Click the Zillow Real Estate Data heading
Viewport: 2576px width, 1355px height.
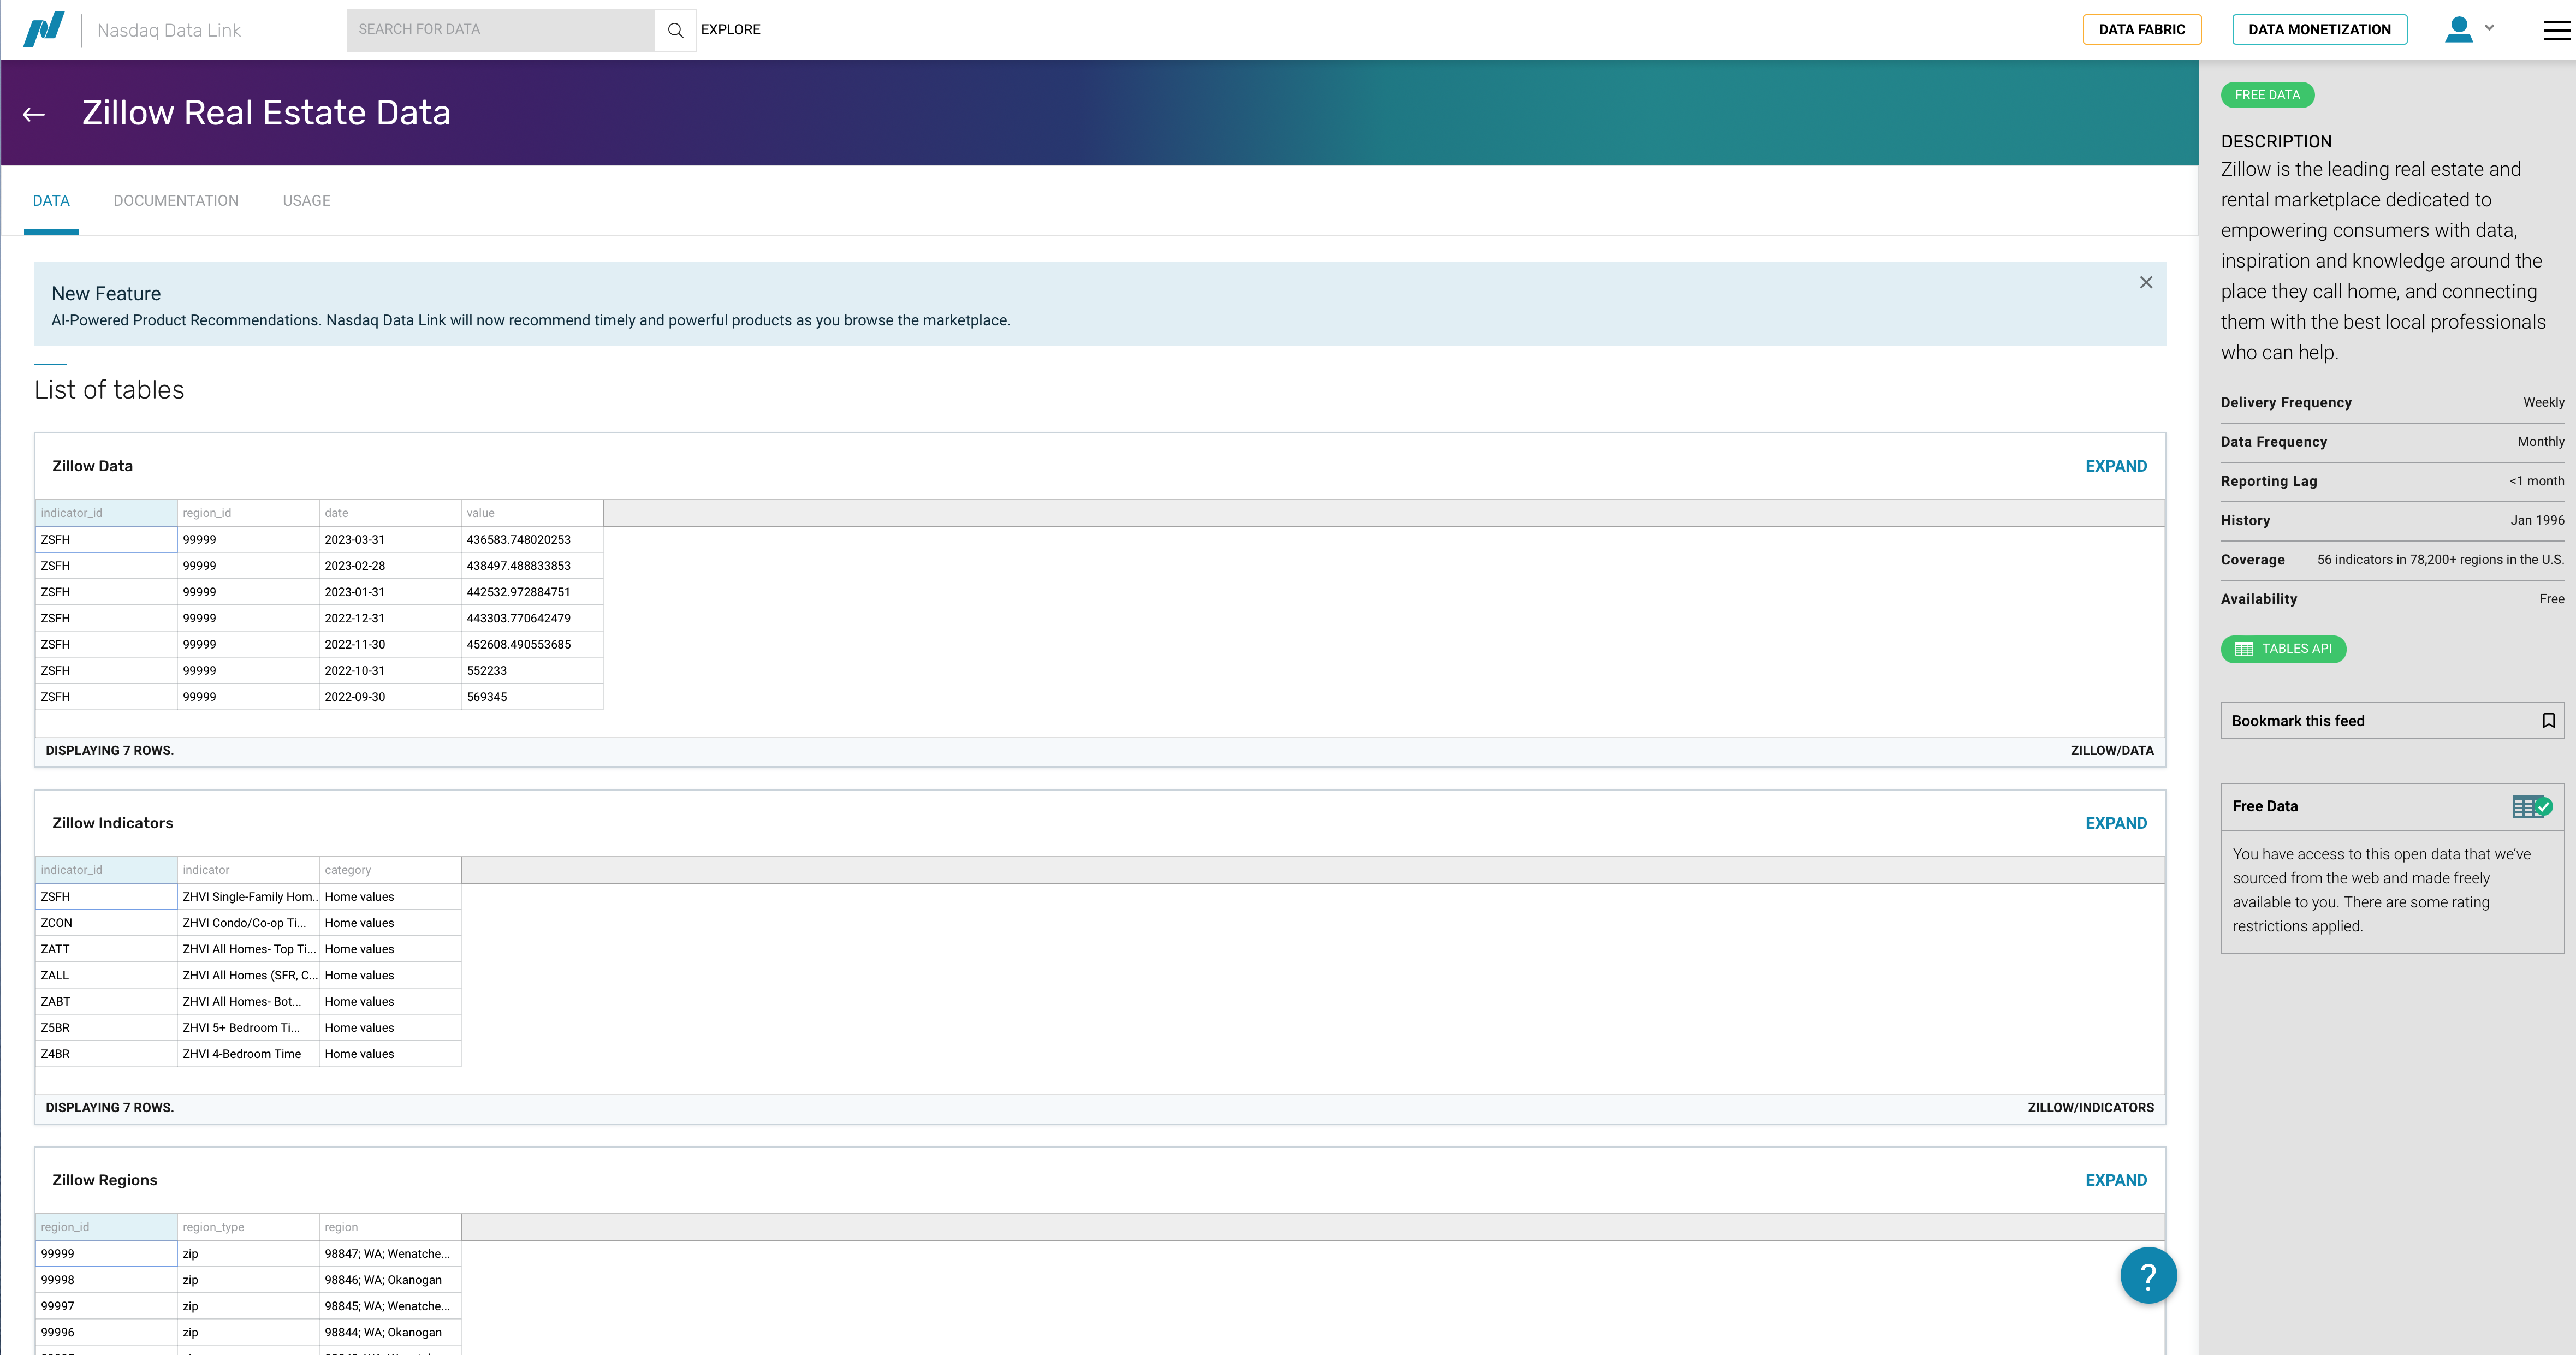click(x=266, y=113)
